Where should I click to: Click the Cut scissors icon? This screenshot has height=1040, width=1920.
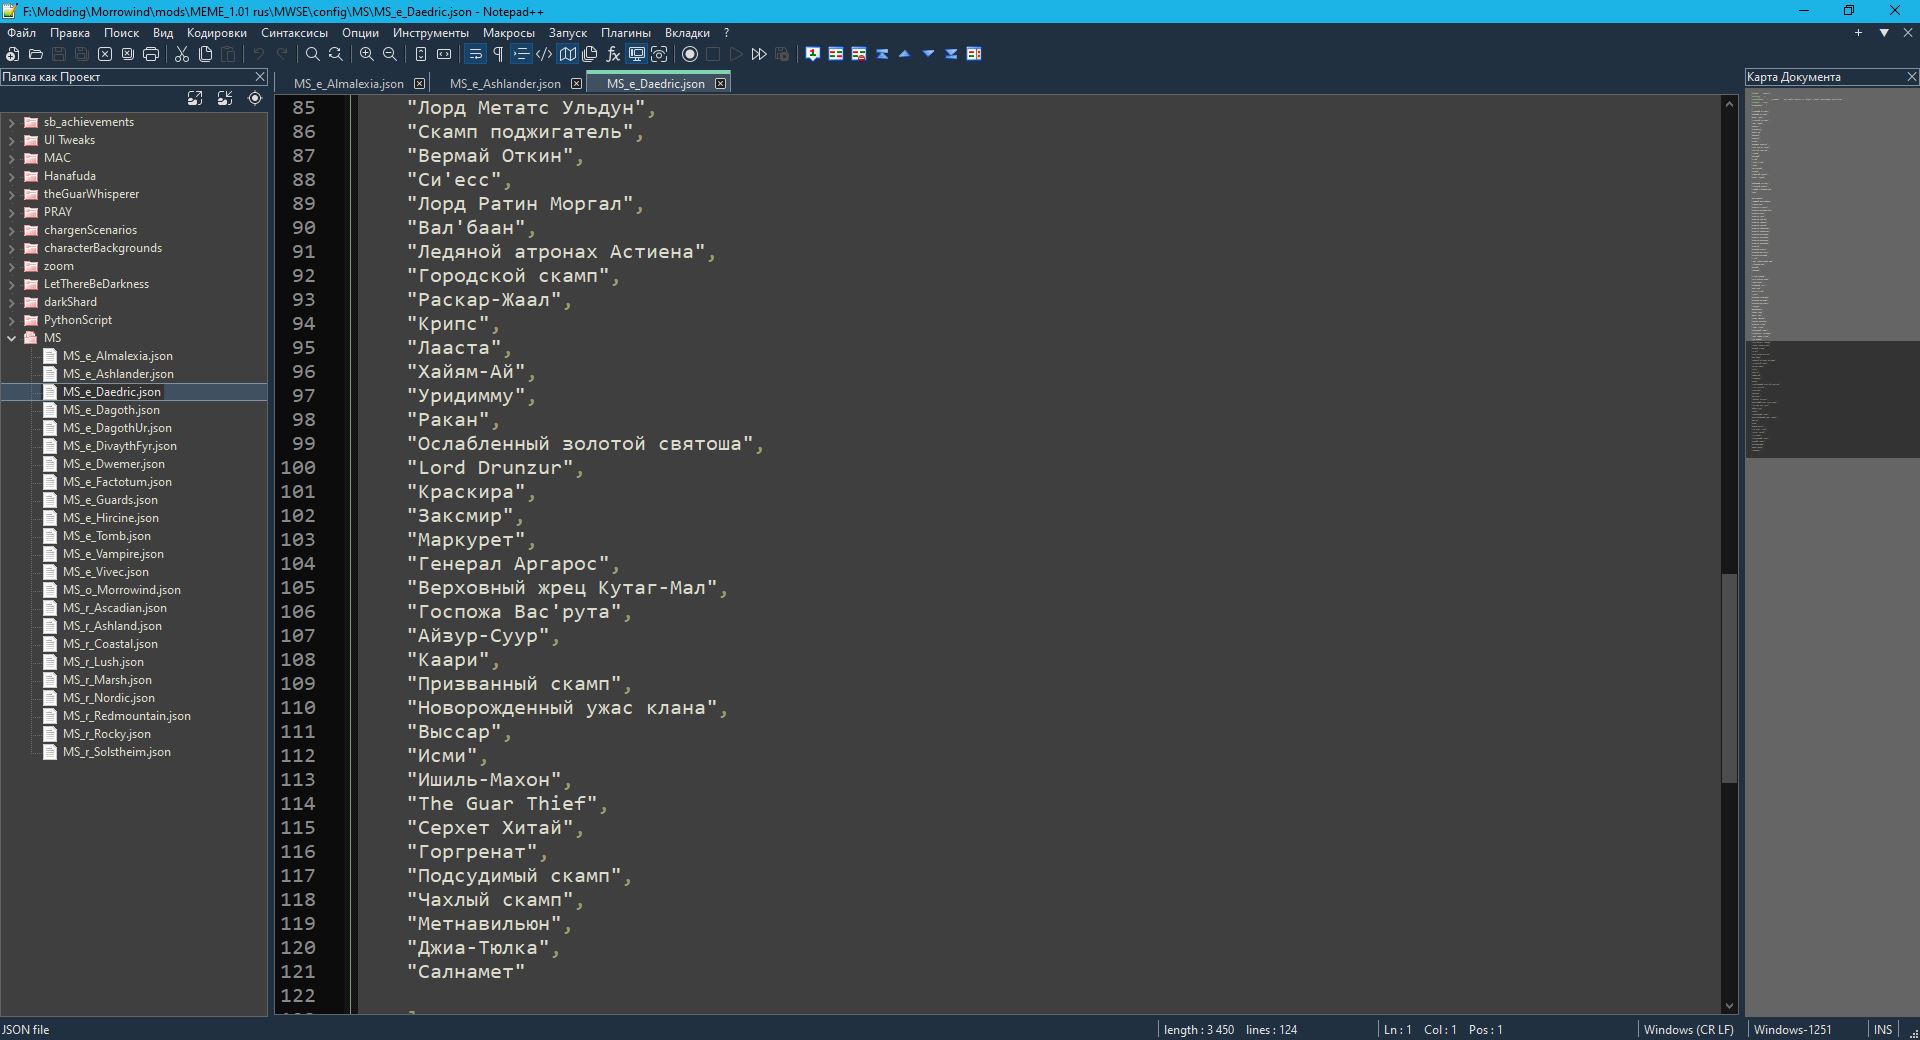click(x=182, y=54)
